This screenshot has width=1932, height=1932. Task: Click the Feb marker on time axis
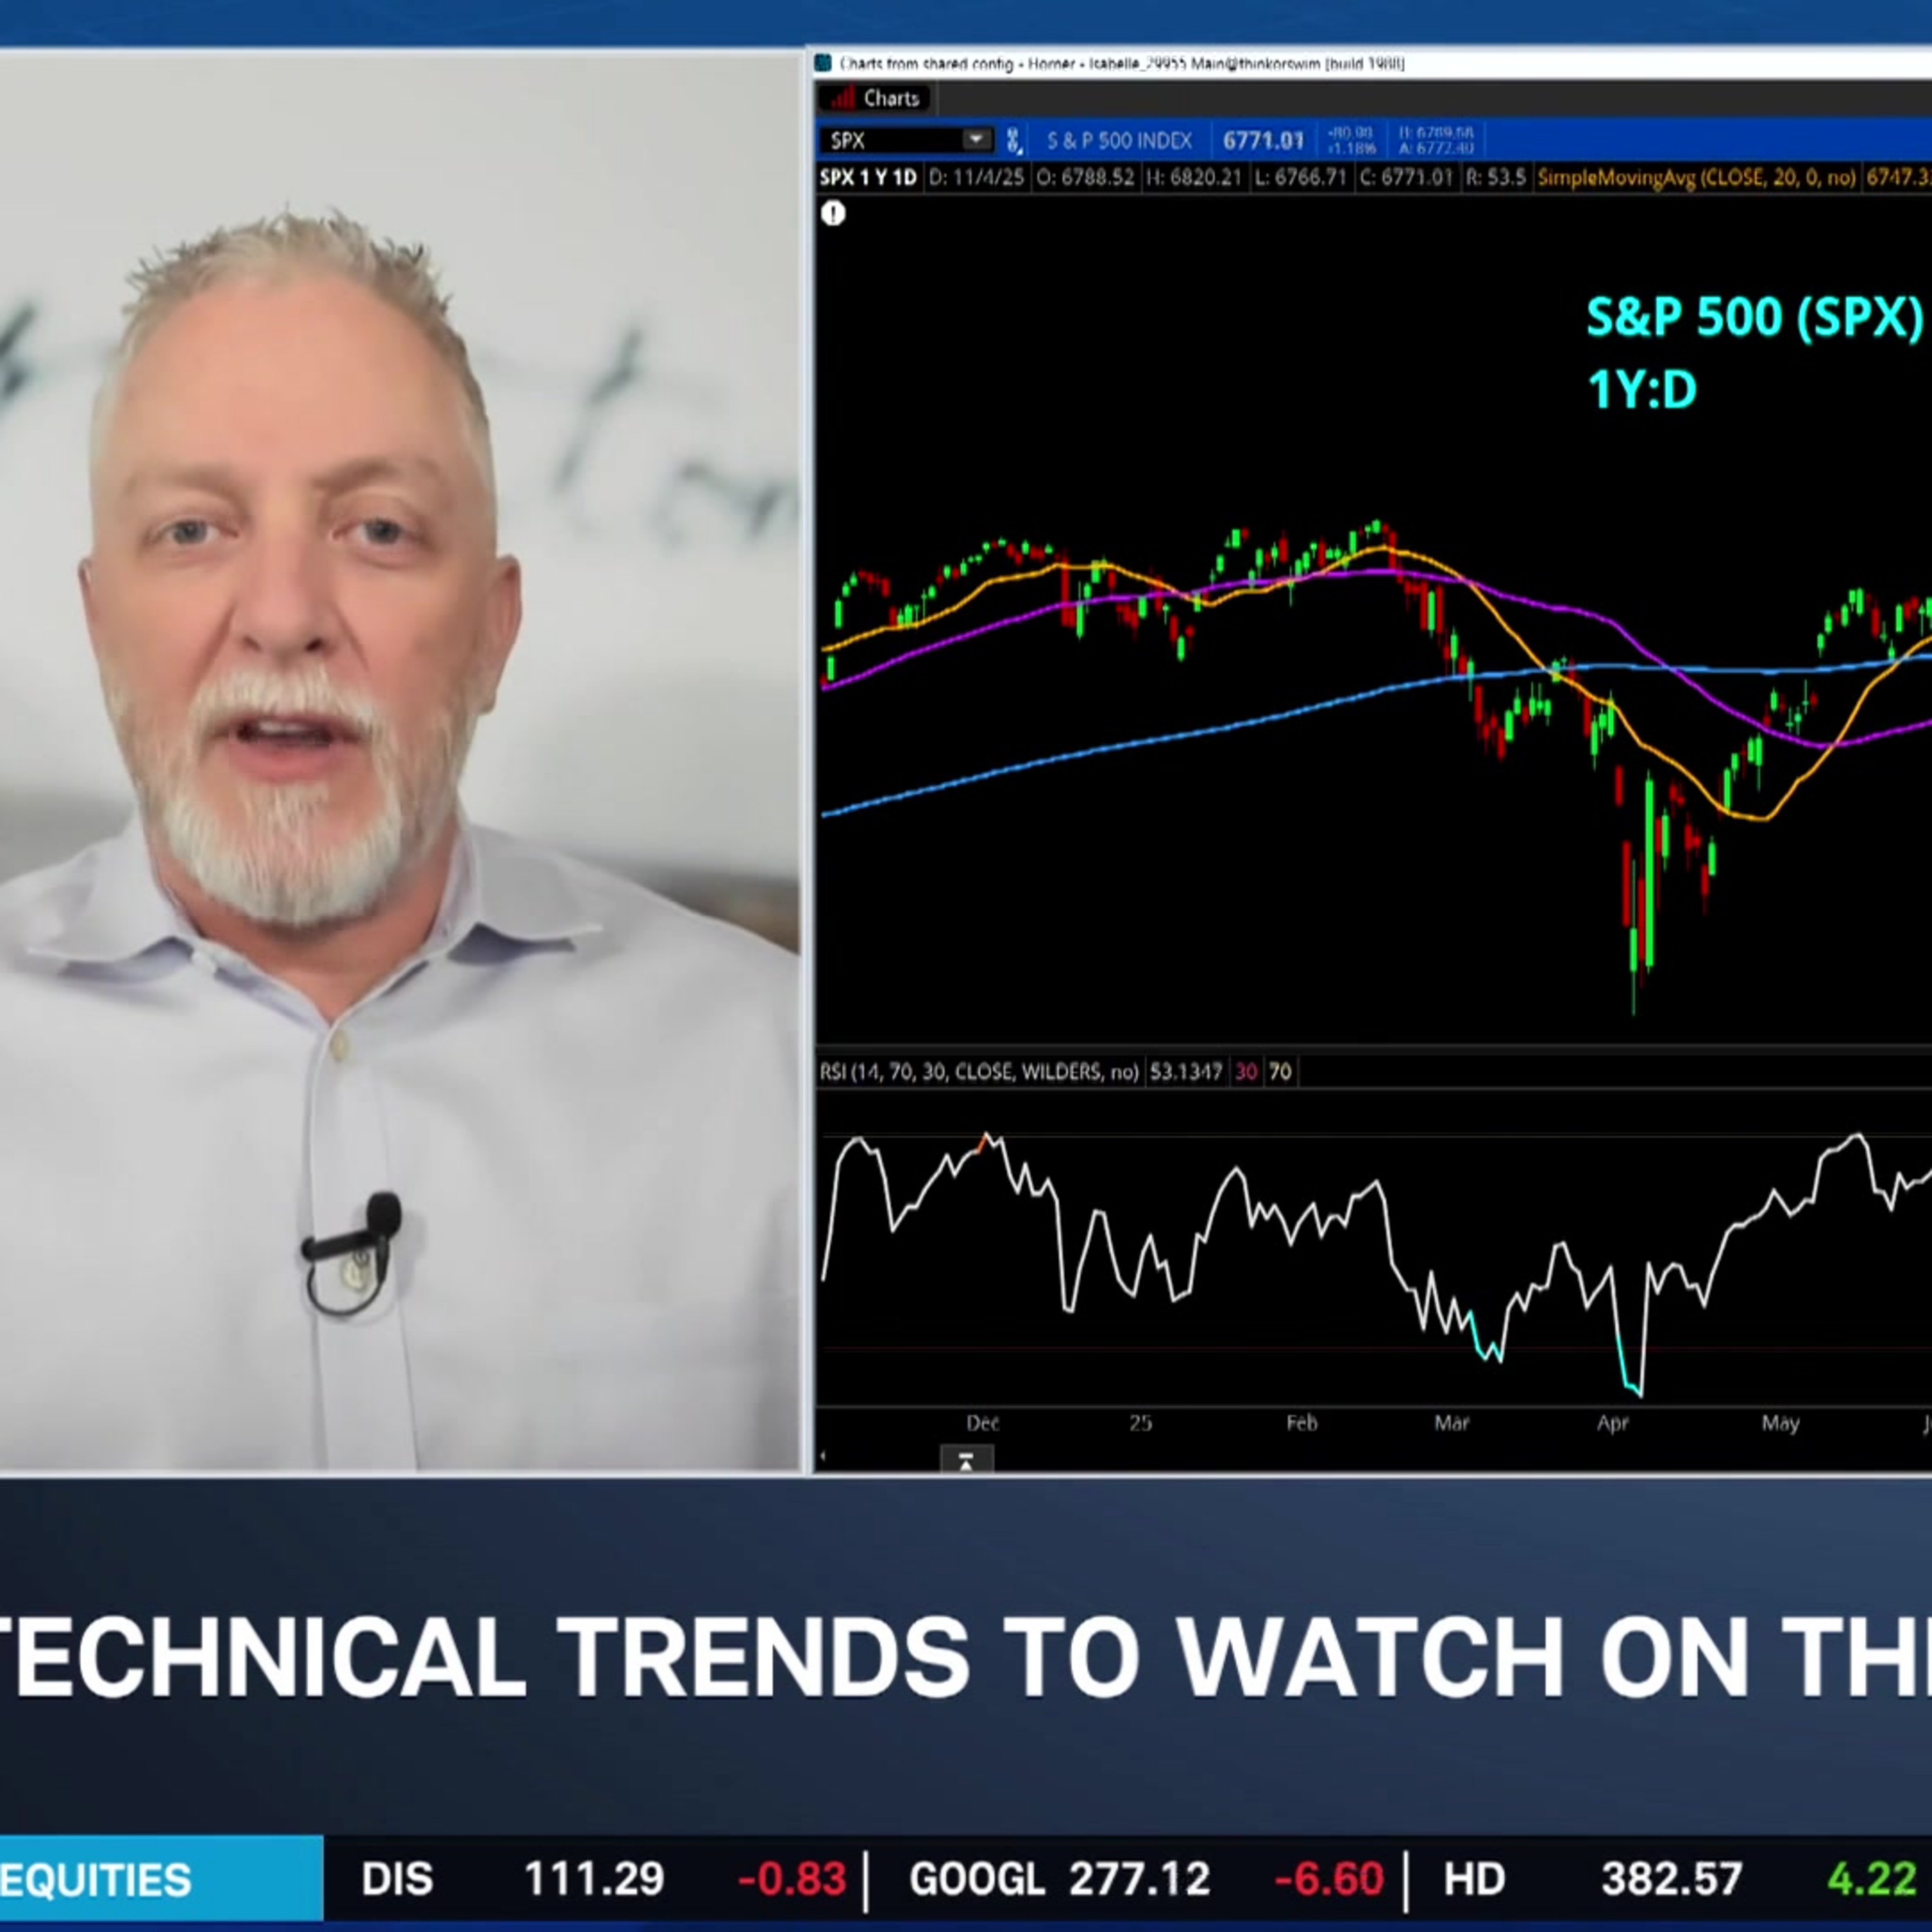[x=1301, y=1422]
